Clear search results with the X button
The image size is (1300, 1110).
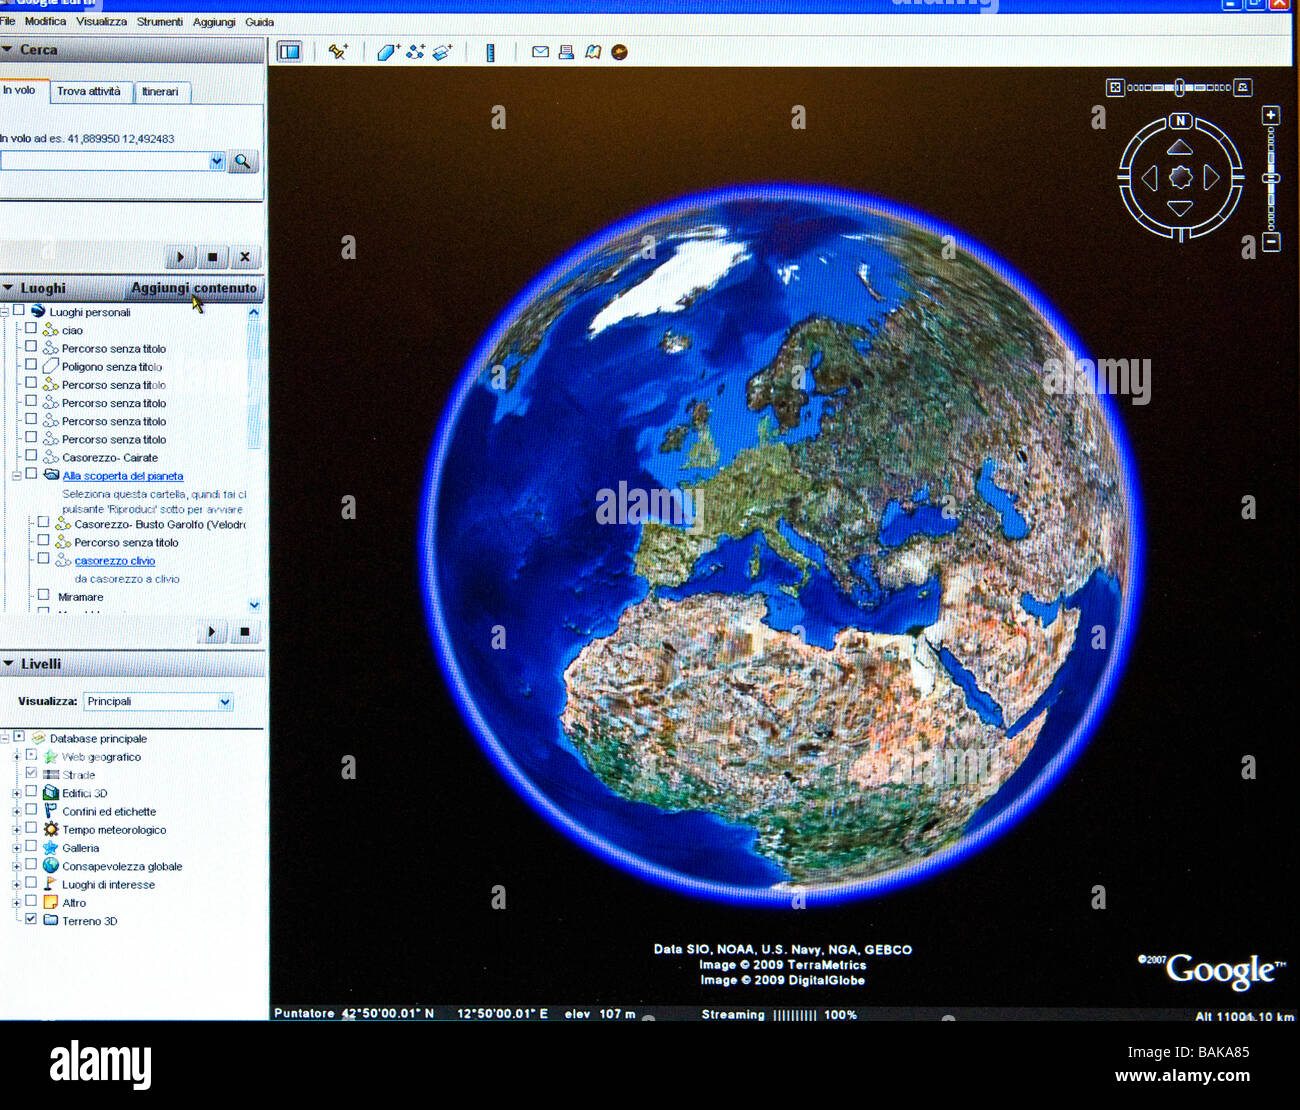245,257
